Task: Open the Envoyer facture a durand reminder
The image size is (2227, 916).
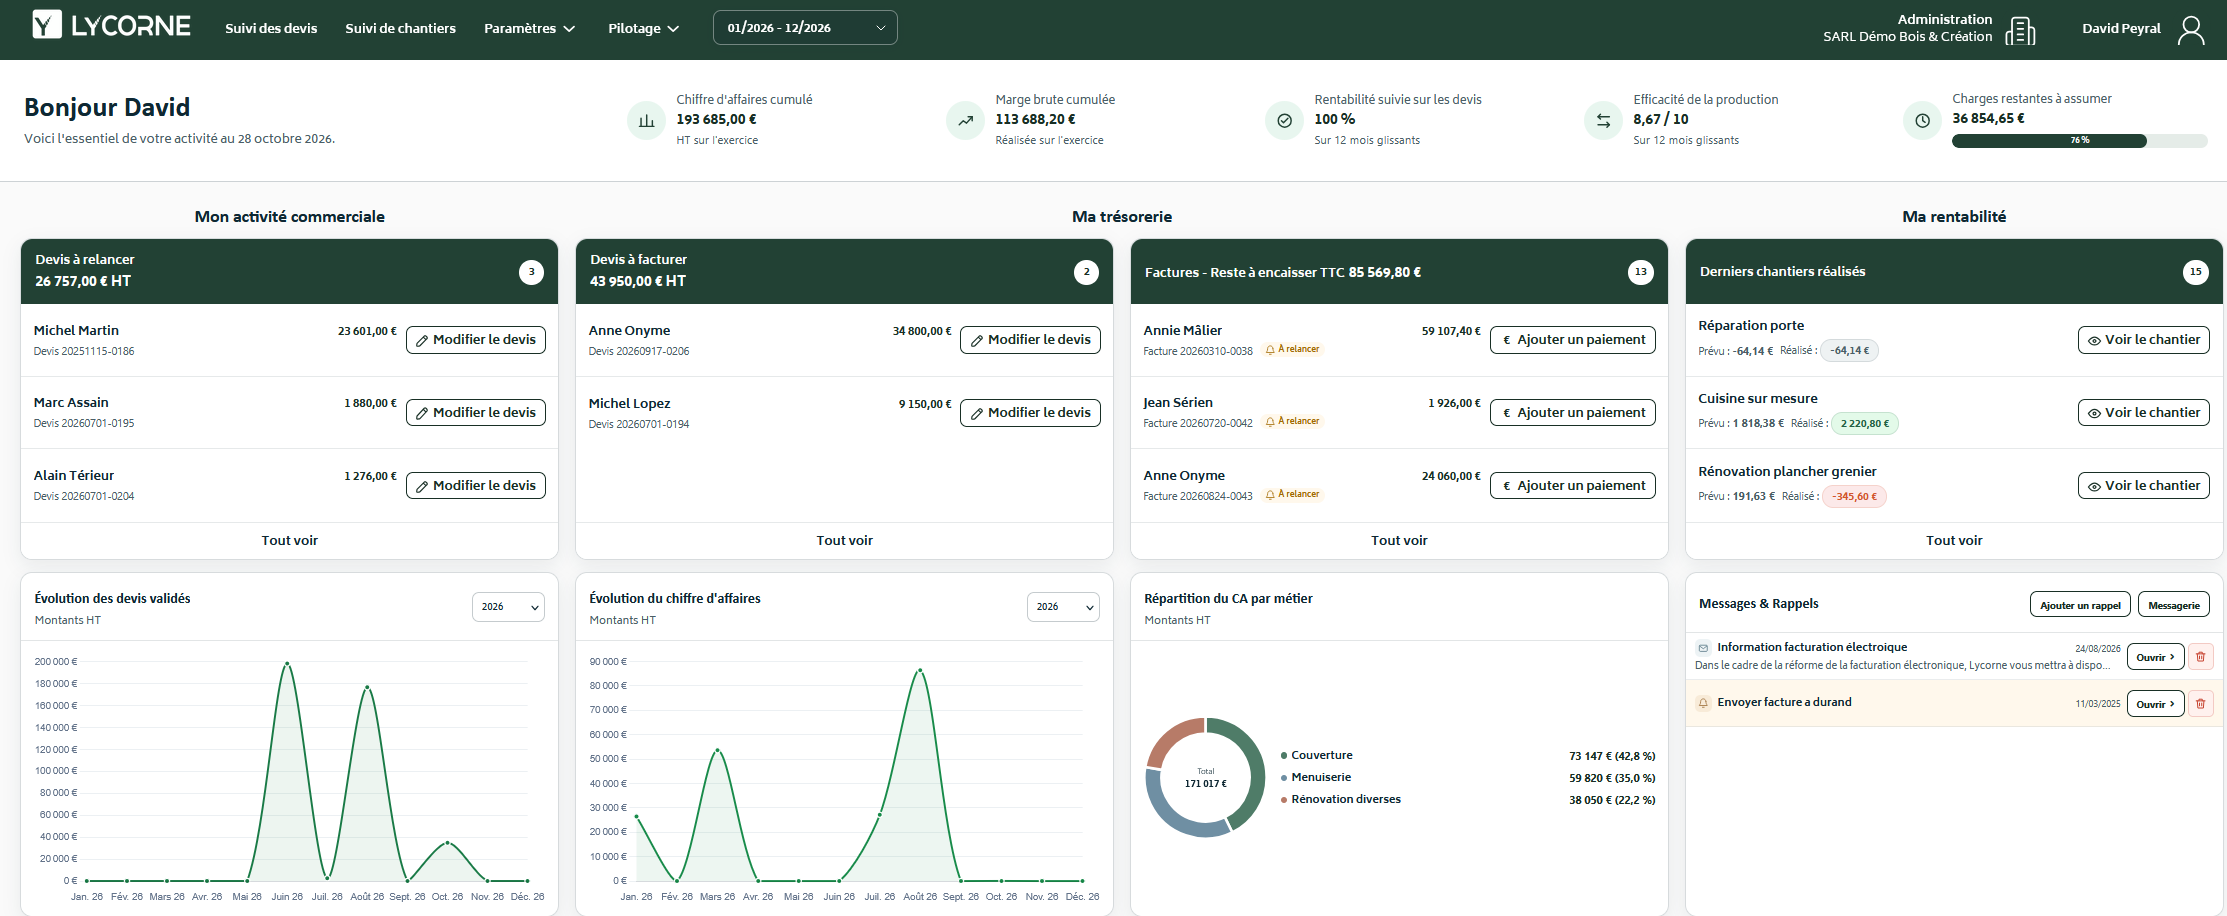Action: pos(2155,704)
